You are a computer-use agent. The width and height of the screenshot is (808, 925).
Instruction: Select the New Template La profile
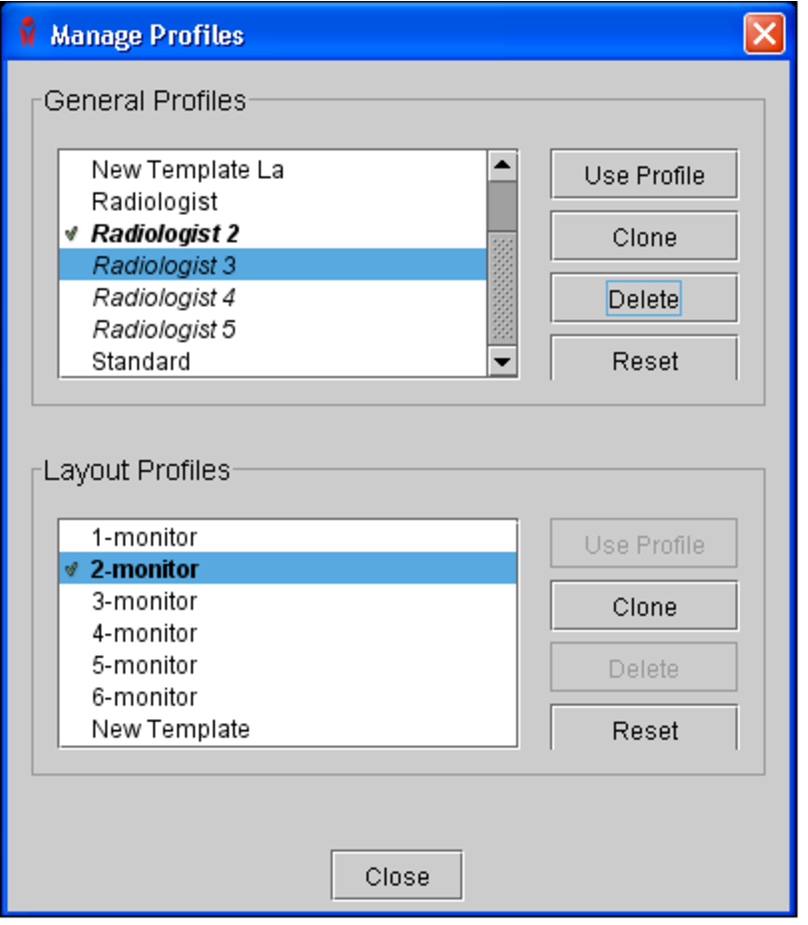(187, 170)
